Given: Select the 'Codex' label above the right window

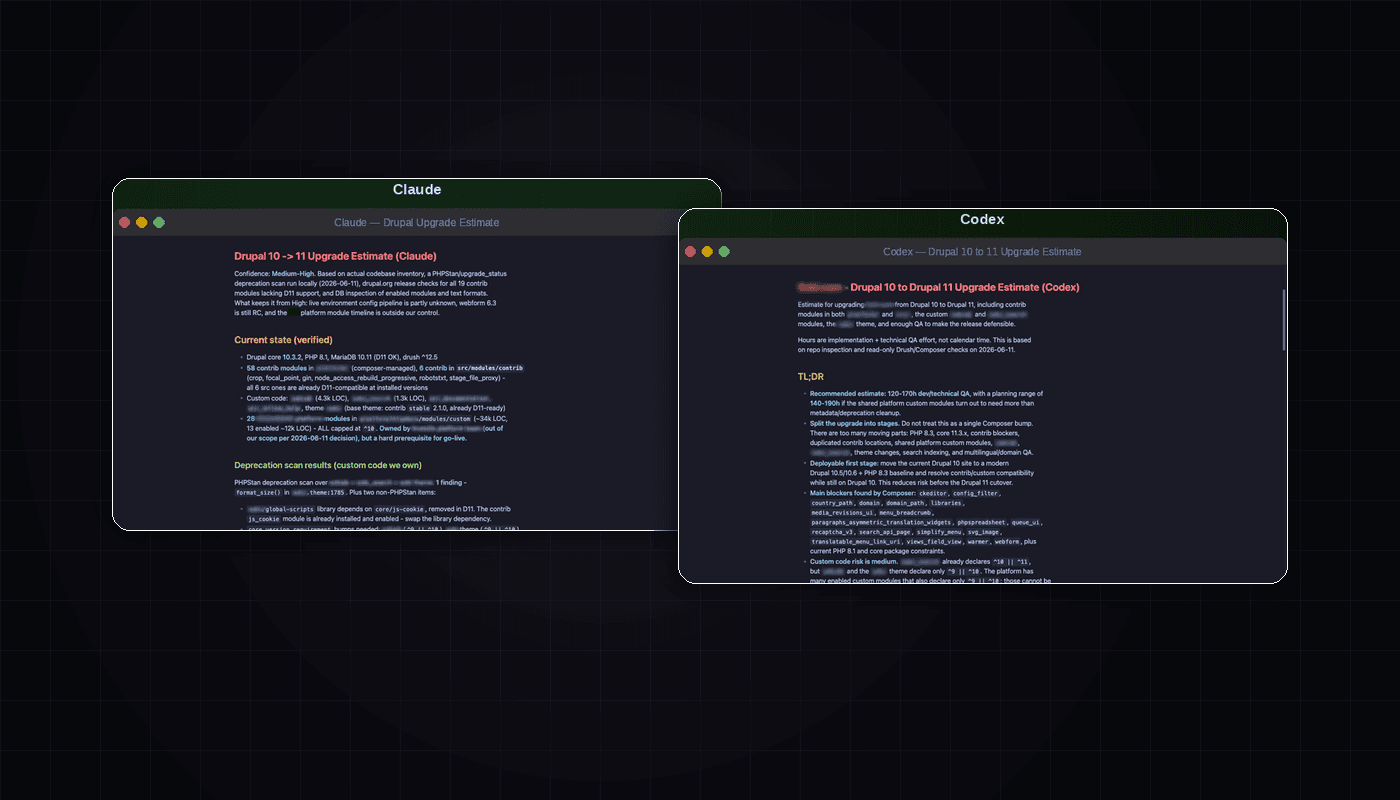Looking at the screenshot, I should [982, 219].
